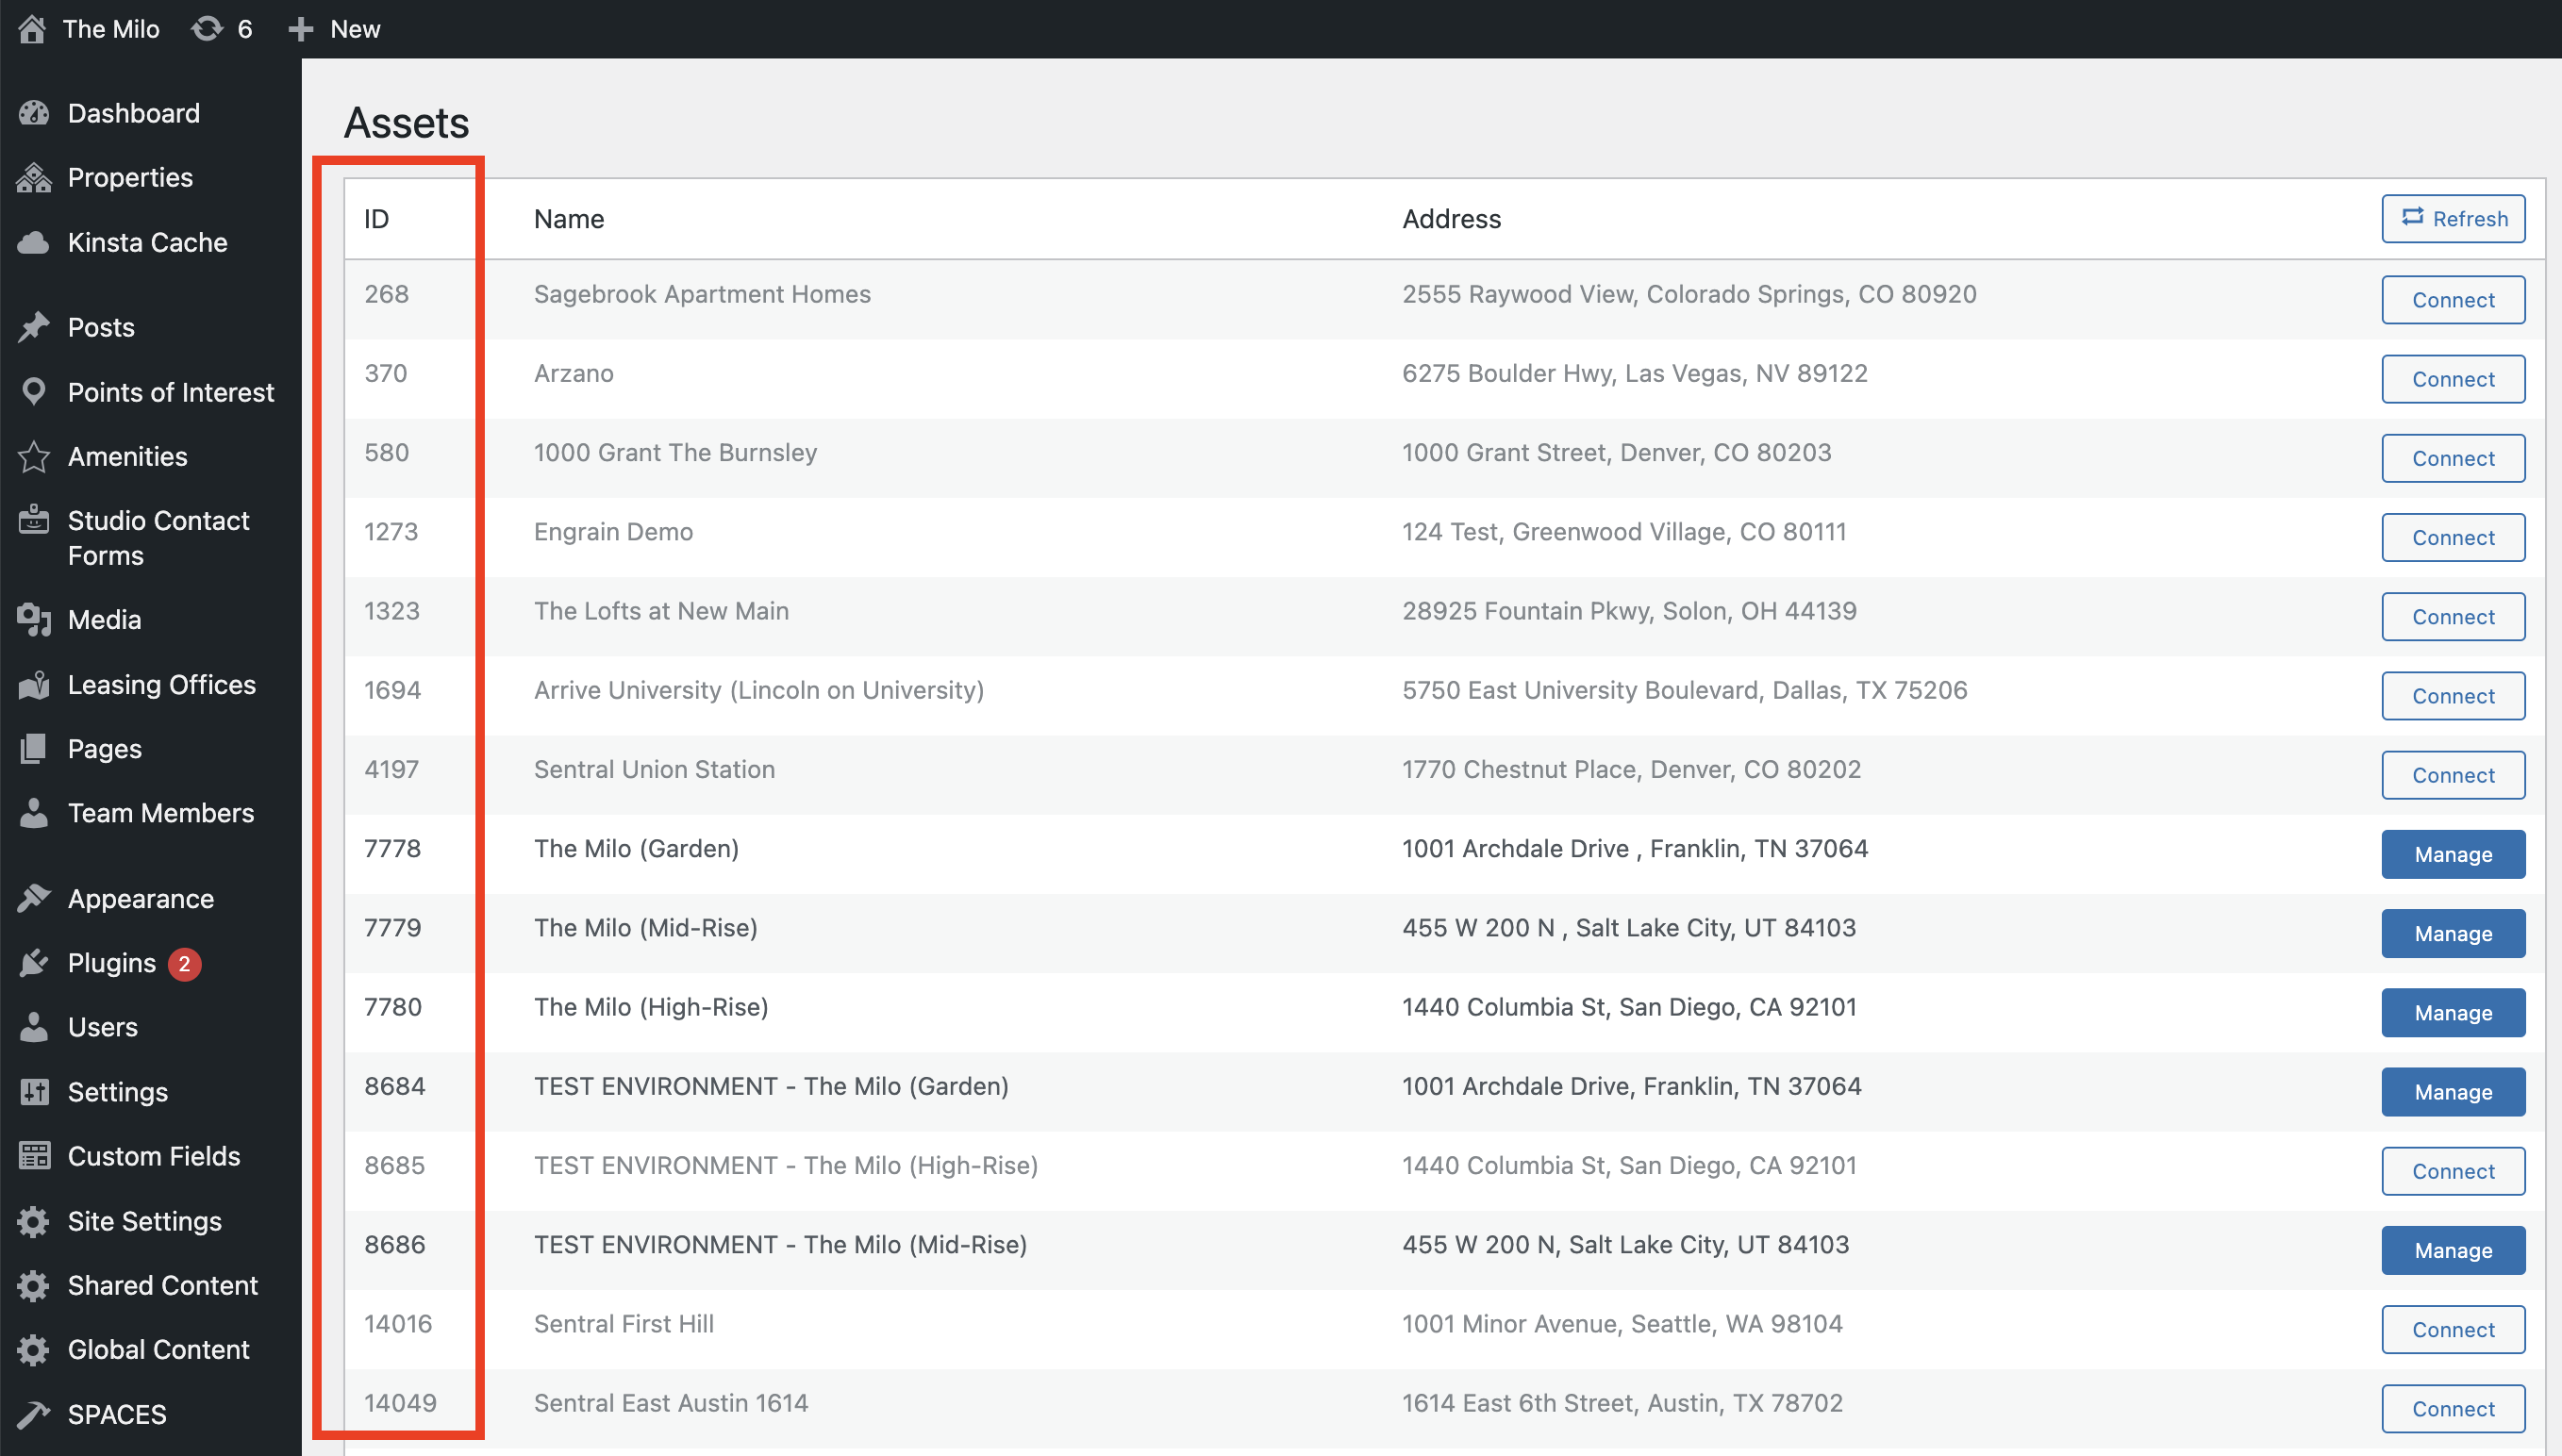Click the ID column header
This screenshot has height=1456, width=2562.
pyautogui.click(x=376, y=219)
